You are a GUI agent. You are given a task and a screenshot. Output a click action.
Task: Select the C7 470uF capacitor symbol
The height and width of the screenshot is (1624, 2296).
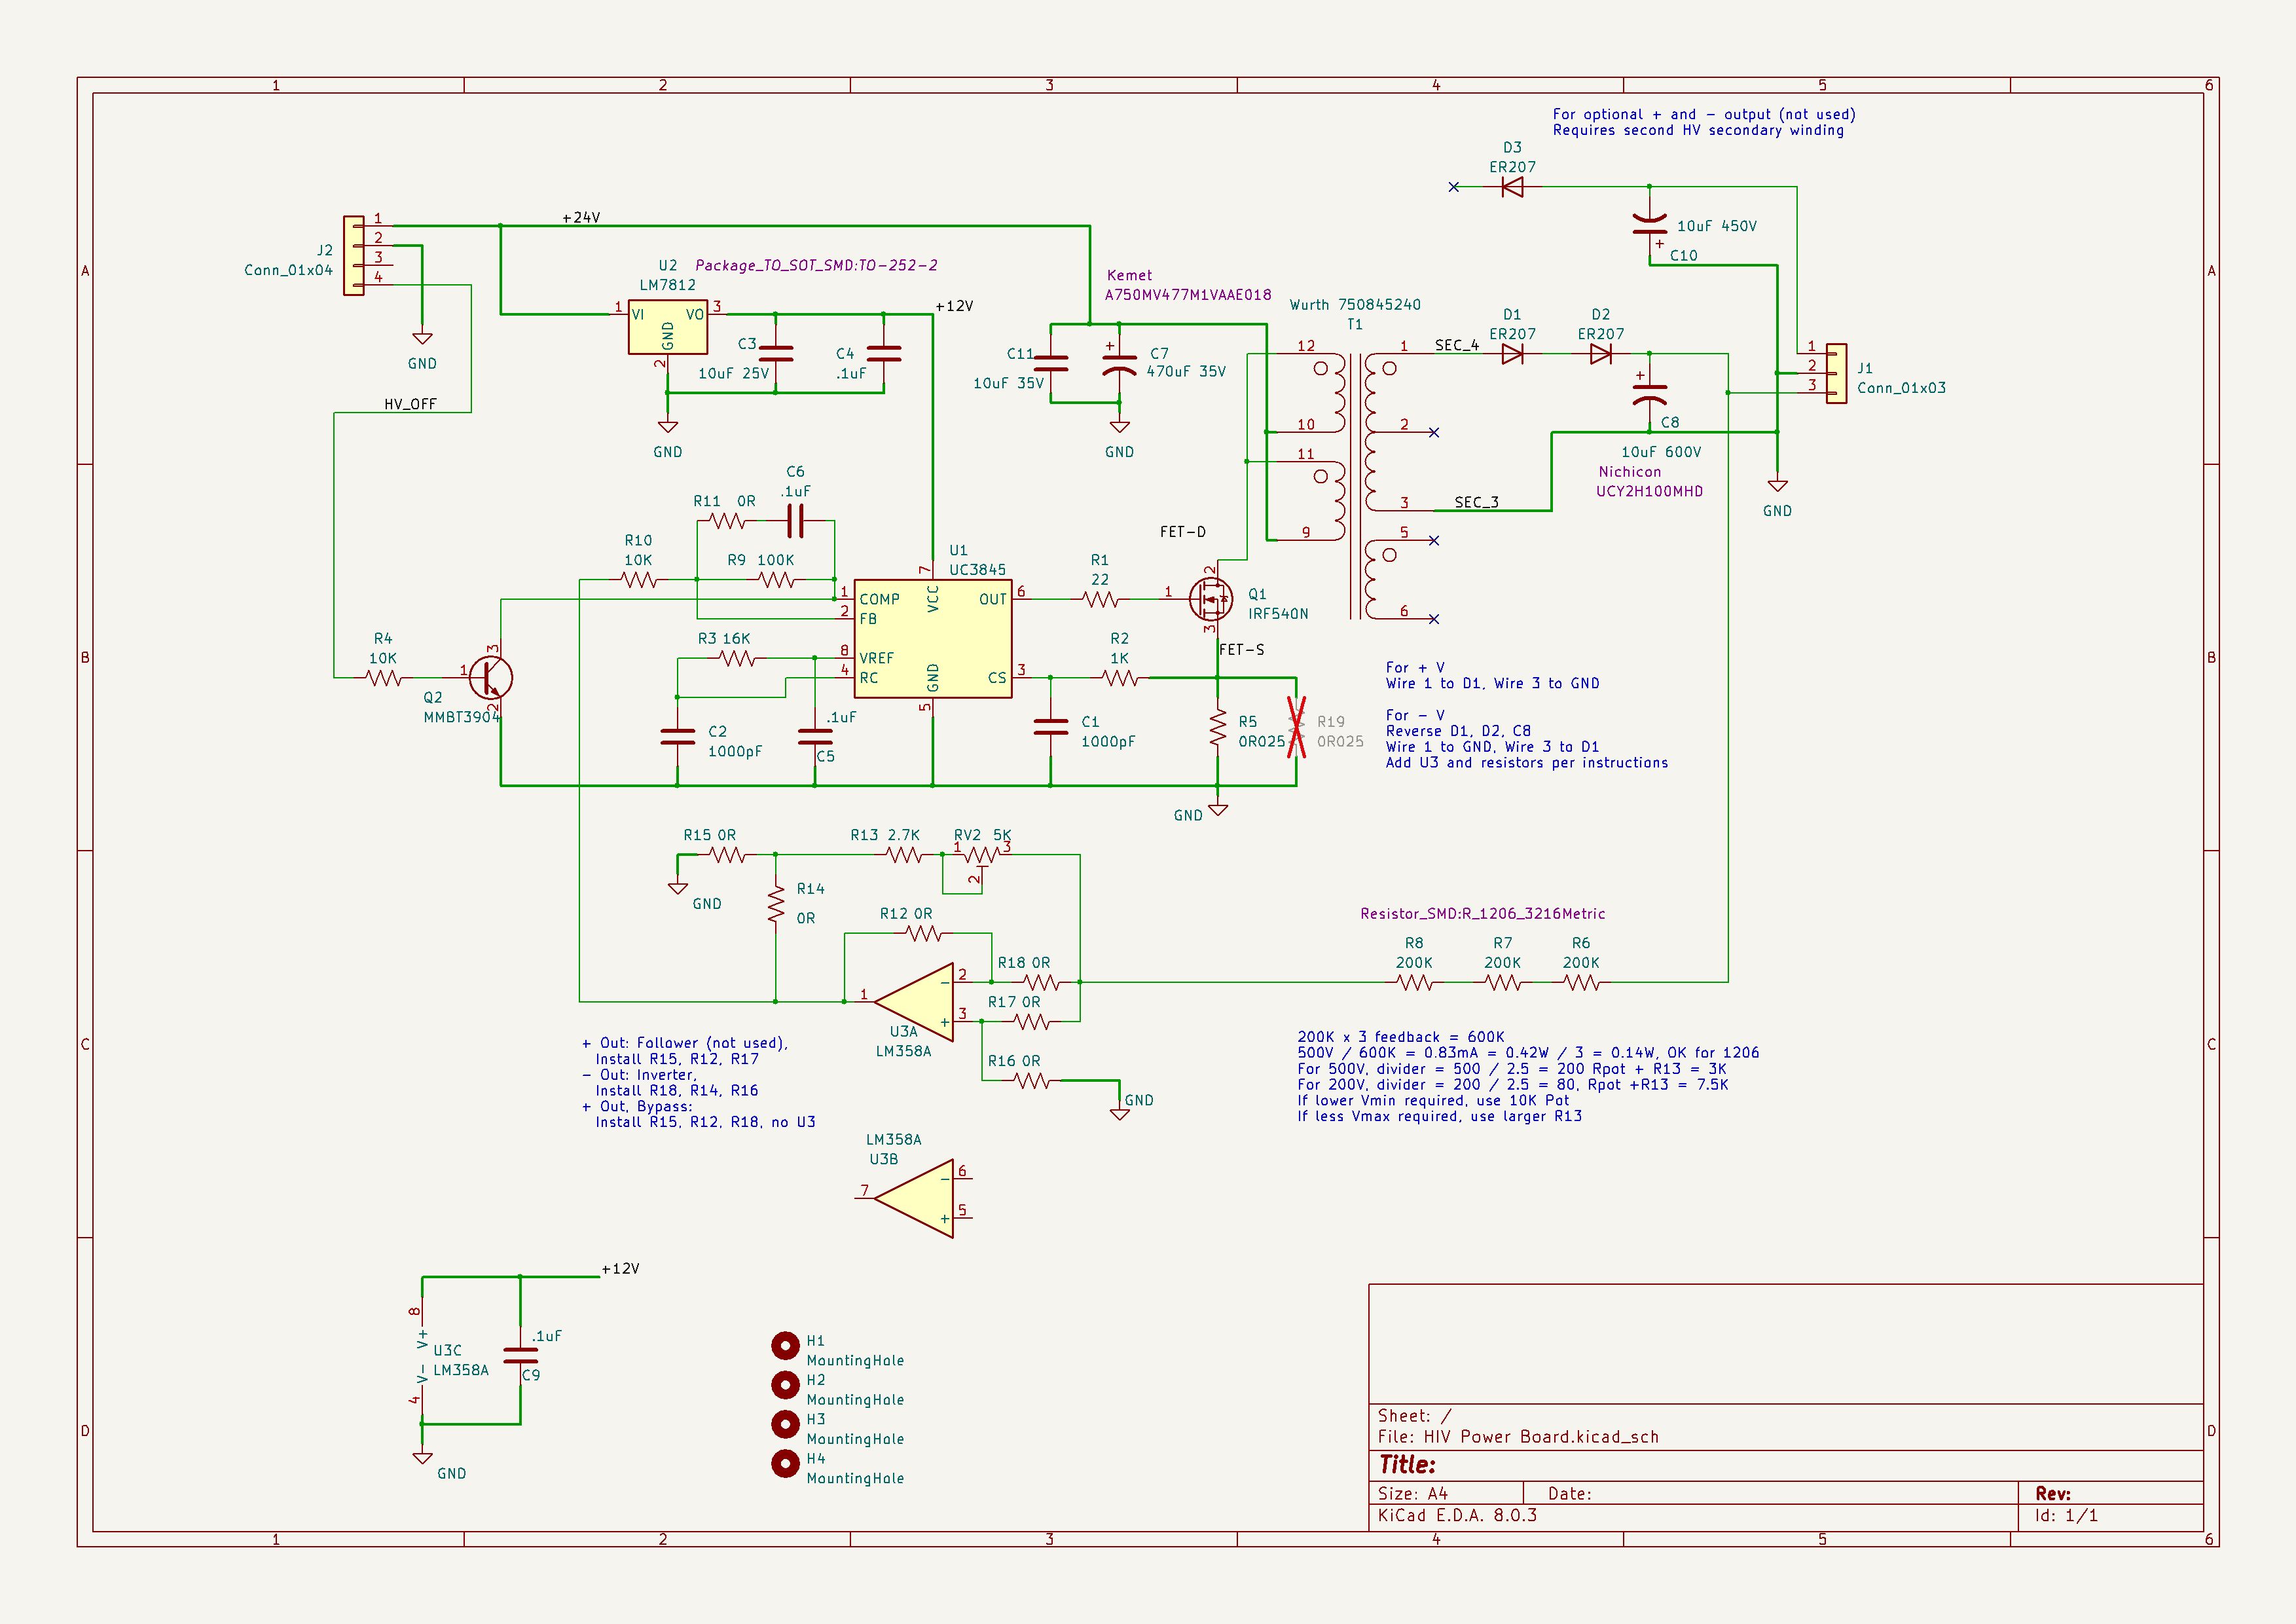(x=1119, y=364)
